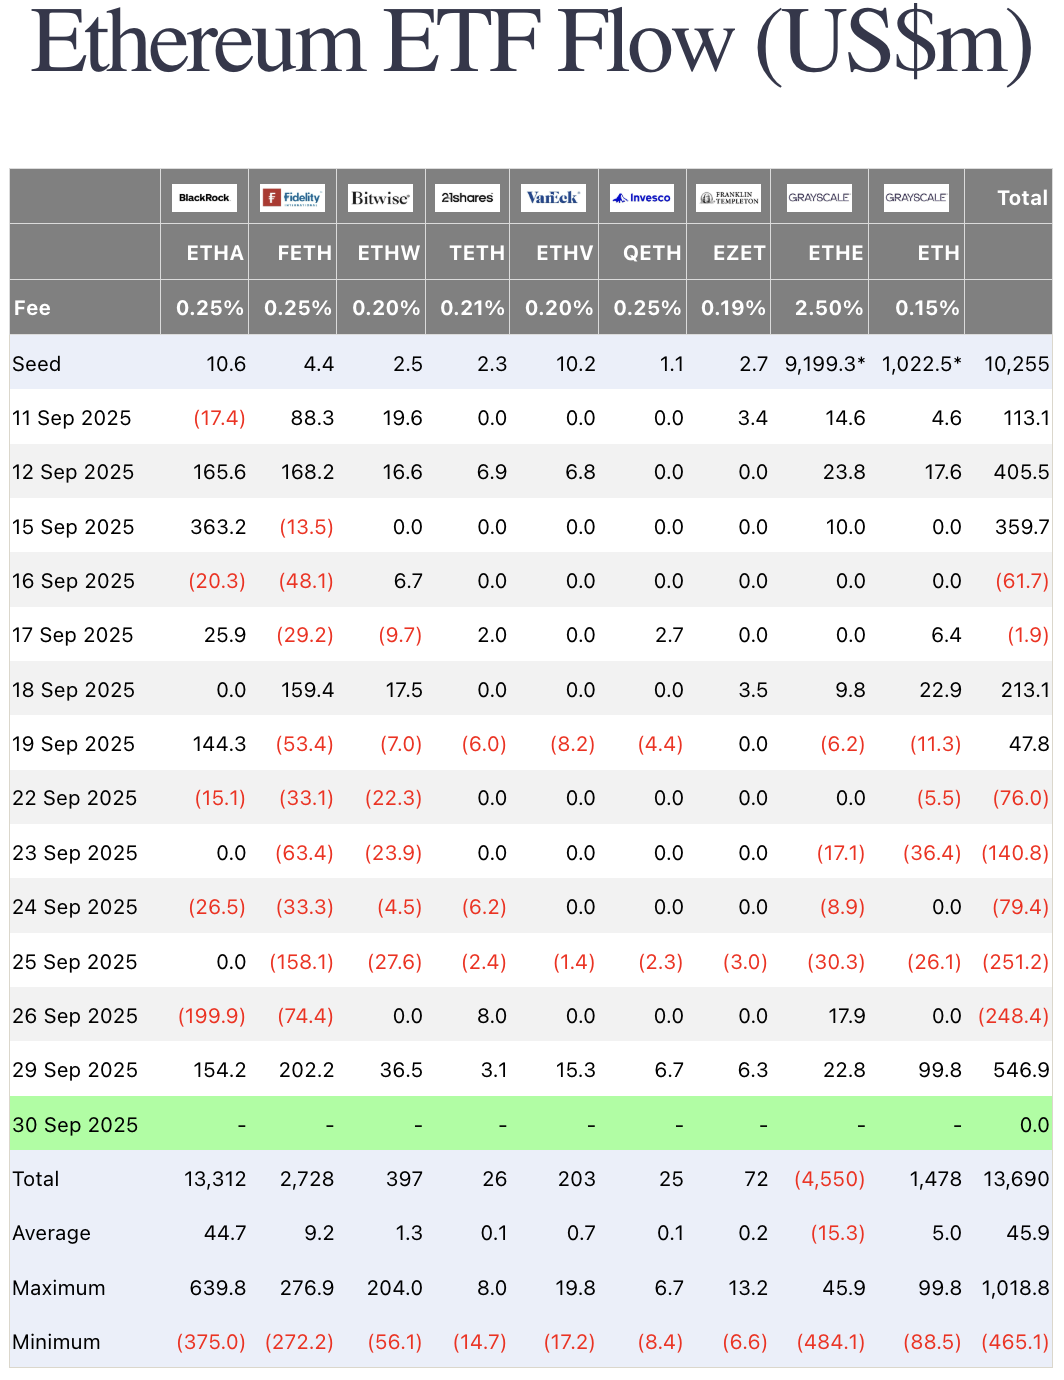Click the Franklin Templeton logo
The image size is (1064, 1380).
pos(728,197)
